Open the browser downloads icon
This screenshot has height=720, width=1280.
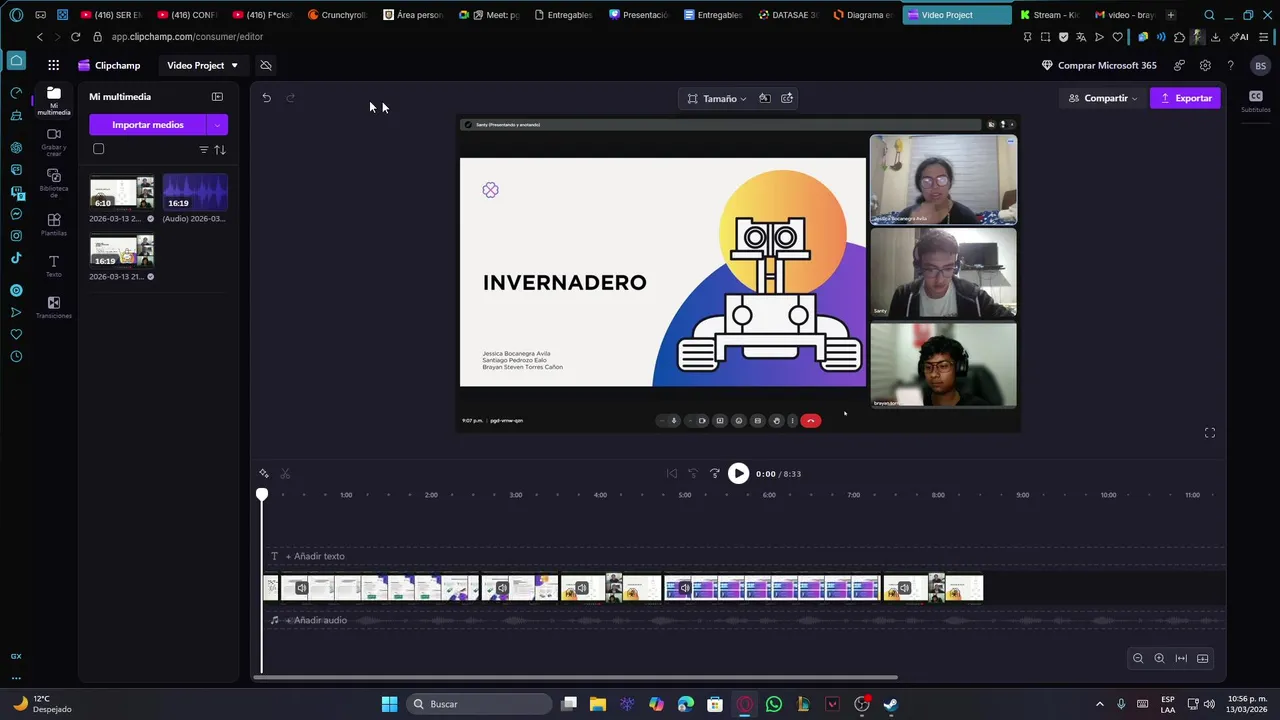coord(1216,37)
